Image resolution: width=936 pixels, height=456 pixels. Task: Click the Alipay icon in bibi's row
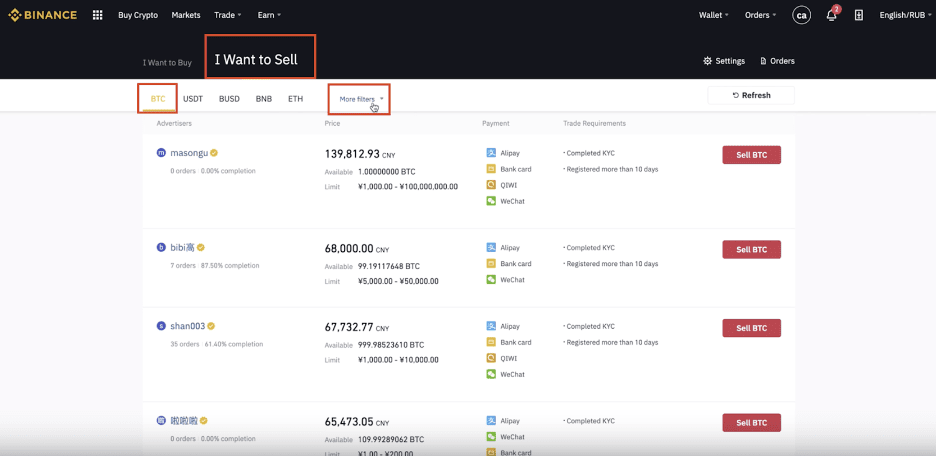click(491, 247)
